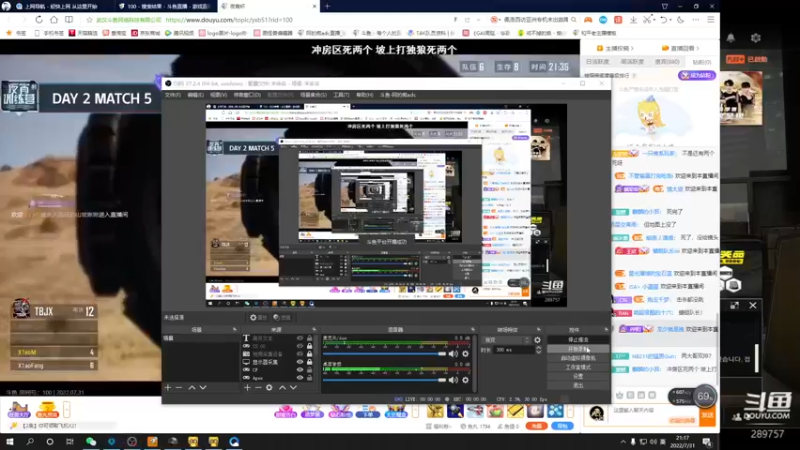Image resolution: width=800 pixels, height=450 pixels.
Task: Click the transition duration stepper arrows
Action: 538,350
